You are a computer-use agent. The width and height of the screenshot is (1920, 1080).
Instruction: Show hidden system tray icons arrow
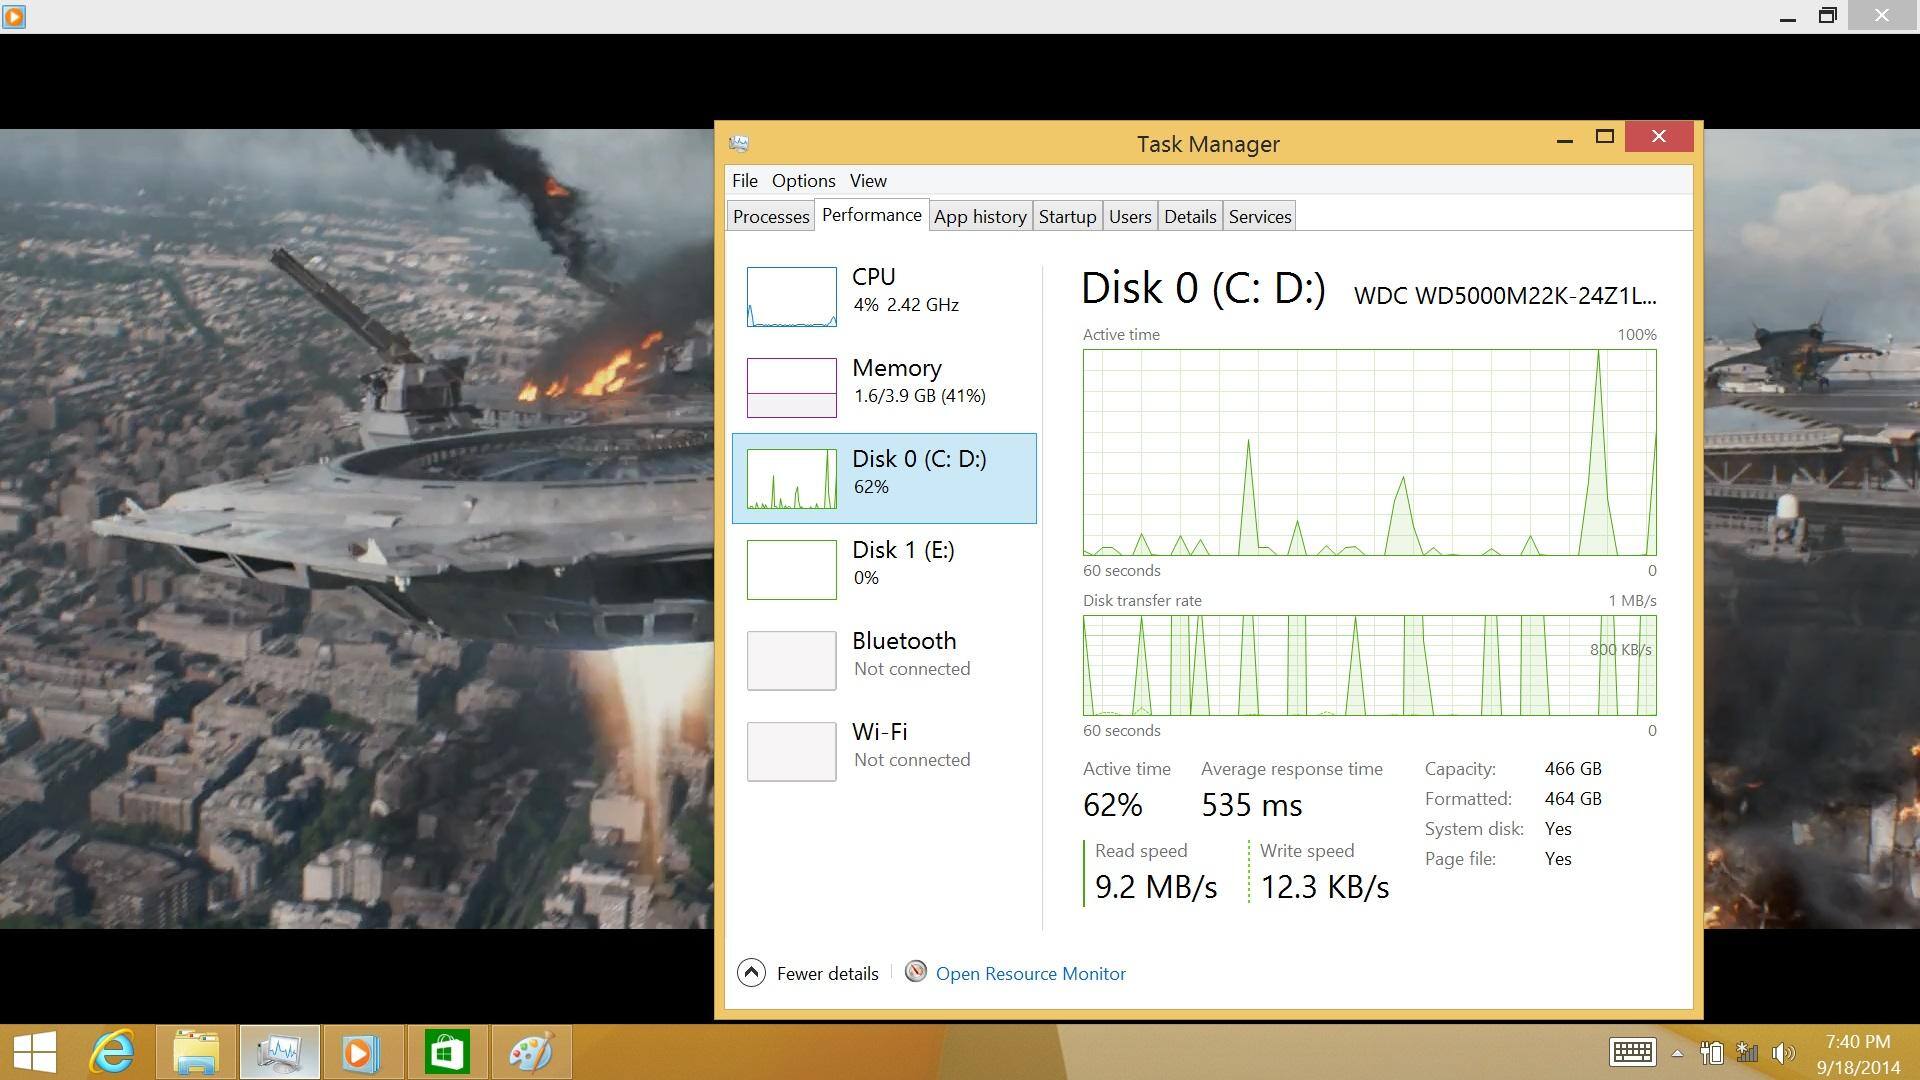(x=1677, y=1053)
